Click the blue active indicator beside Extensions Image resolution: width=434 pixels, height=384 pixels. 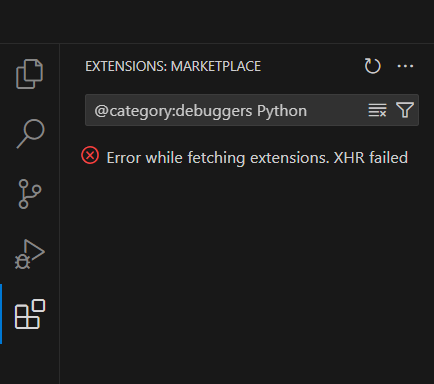coord(1,314)
